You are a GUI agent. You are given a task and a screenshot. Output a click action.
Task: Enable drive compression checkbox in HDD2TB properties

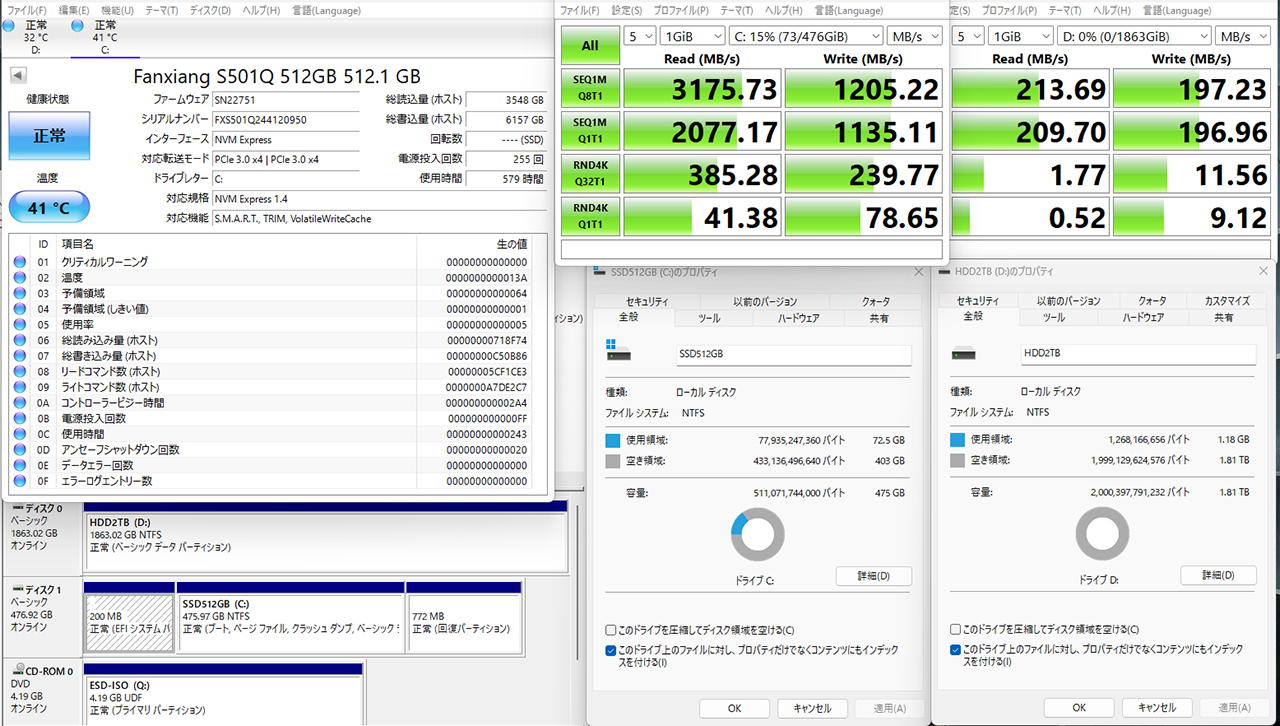[955, 630]
